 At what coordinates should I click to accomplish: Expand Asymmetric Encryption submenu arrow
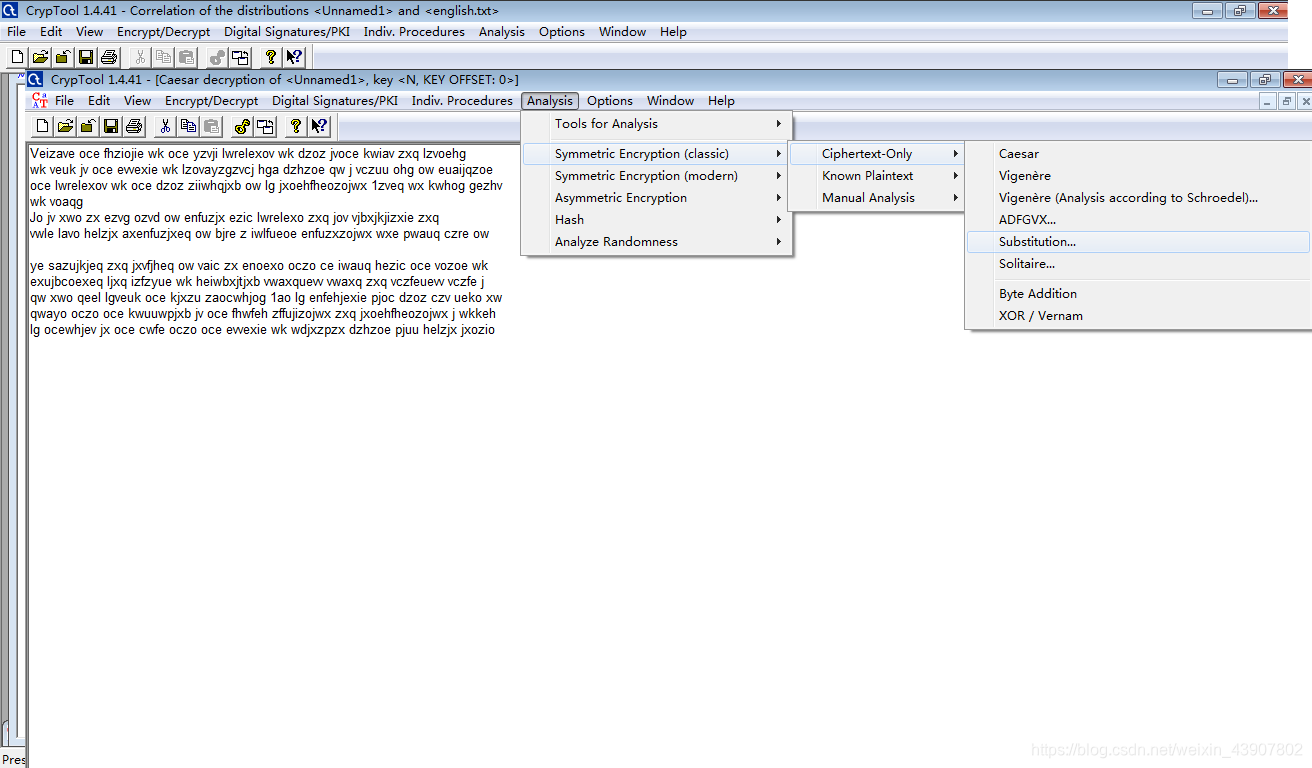778,198
